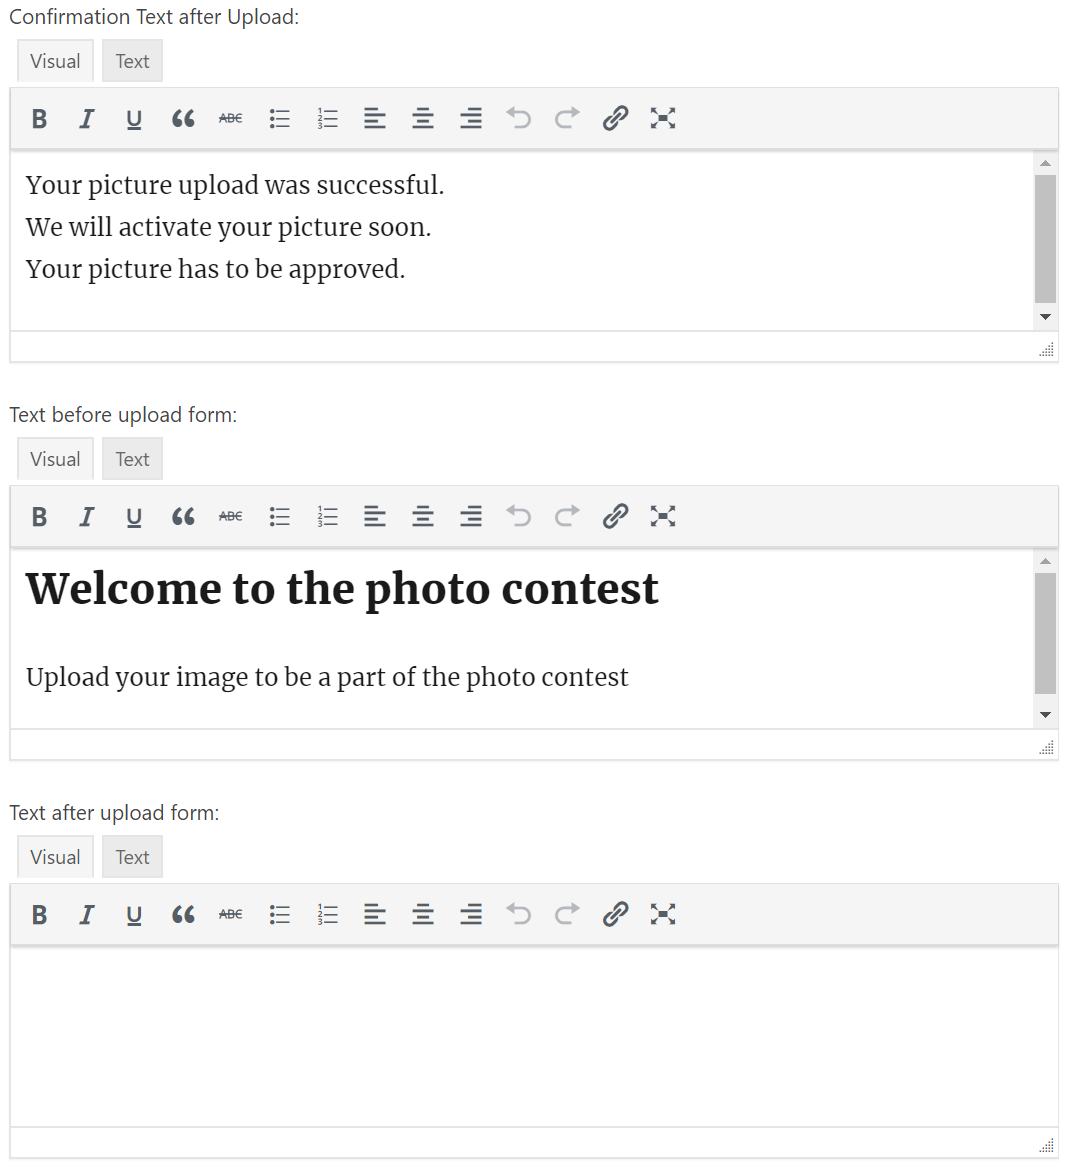Select Text tab for 'Text after upload form'

[133, 857]
